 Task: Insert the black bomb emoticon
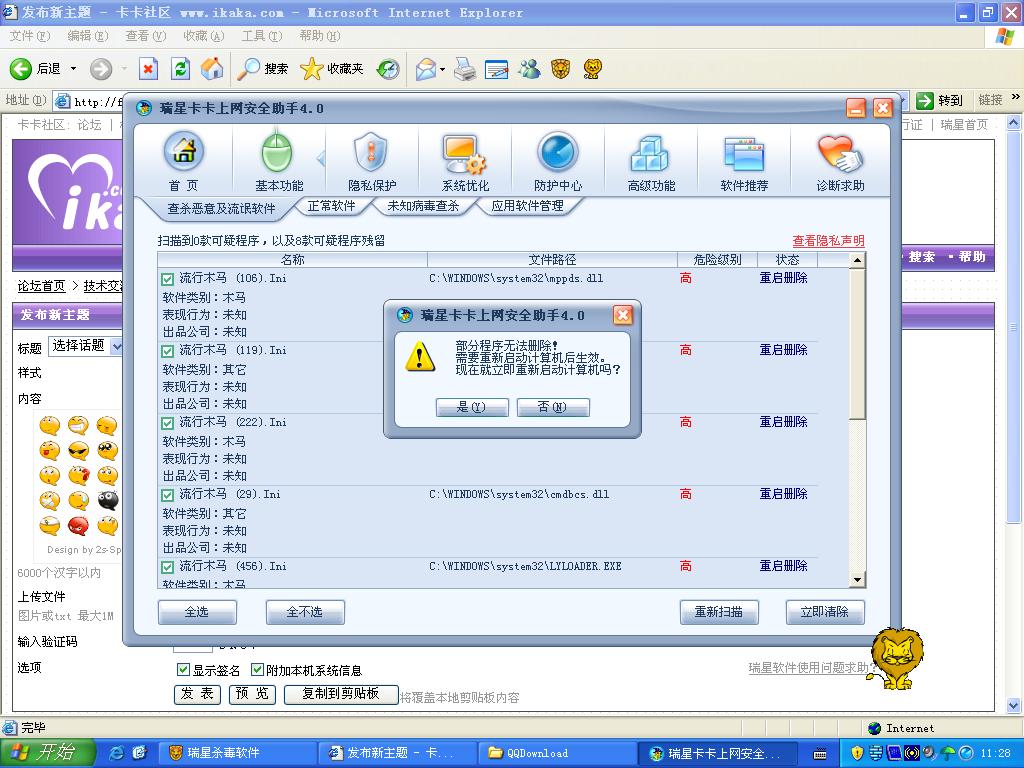108,500
